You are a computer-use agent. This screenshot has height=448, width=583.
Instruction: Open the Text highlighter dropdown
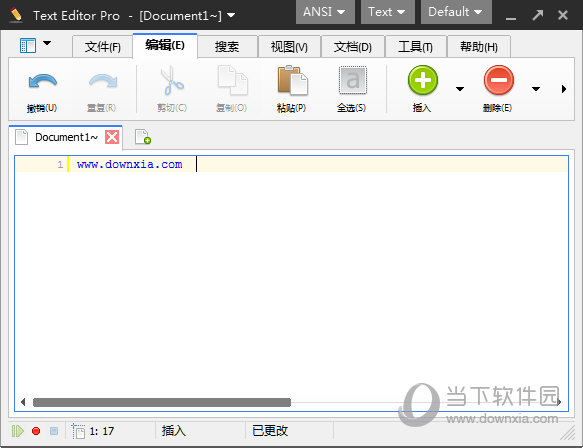click(387, 12)
